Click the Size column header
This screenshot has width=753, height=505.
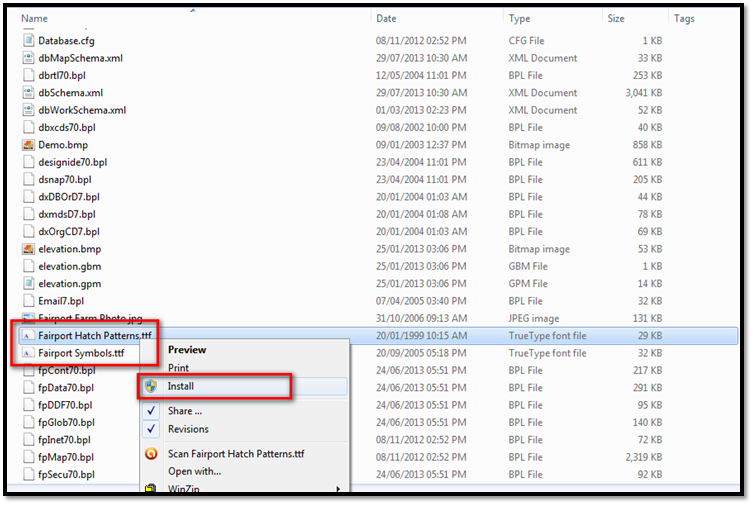[616, 19]
